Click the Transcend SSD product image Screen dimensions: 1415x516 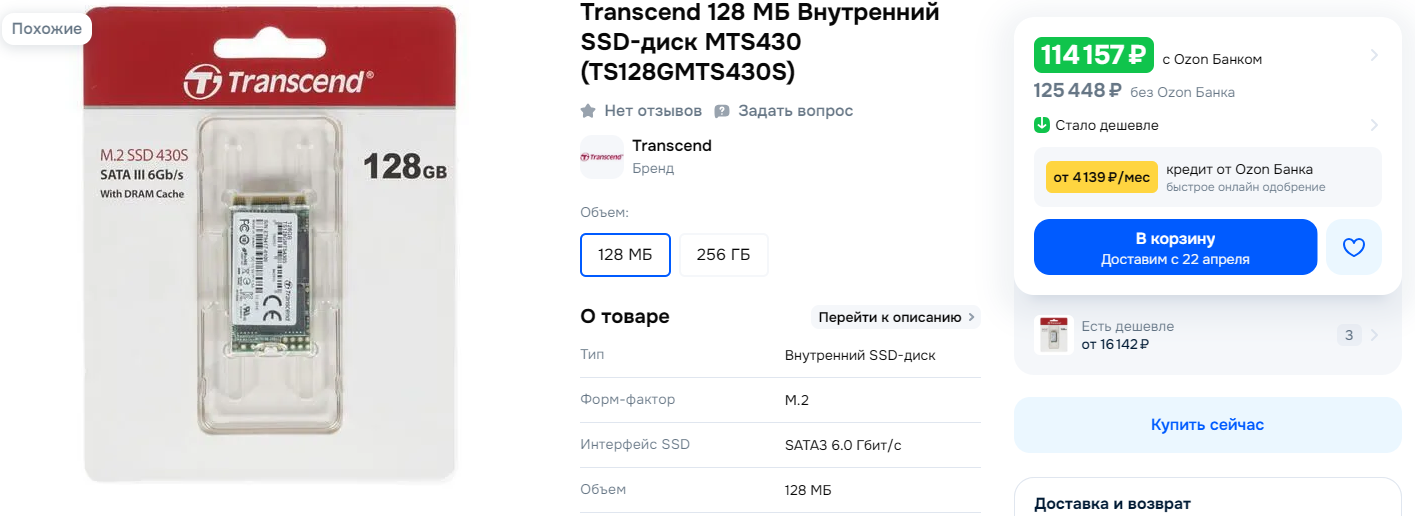pyautogui.click(x=270, y=245)
